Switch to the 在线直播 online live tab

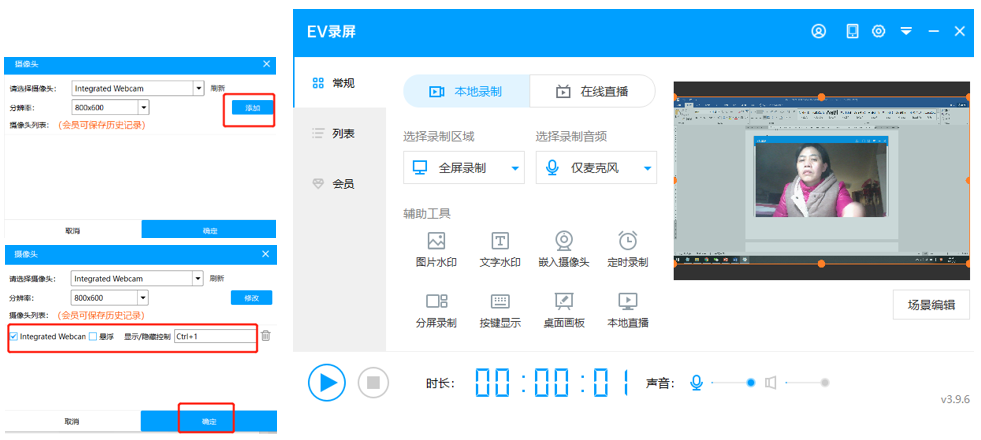click(592, 92)
